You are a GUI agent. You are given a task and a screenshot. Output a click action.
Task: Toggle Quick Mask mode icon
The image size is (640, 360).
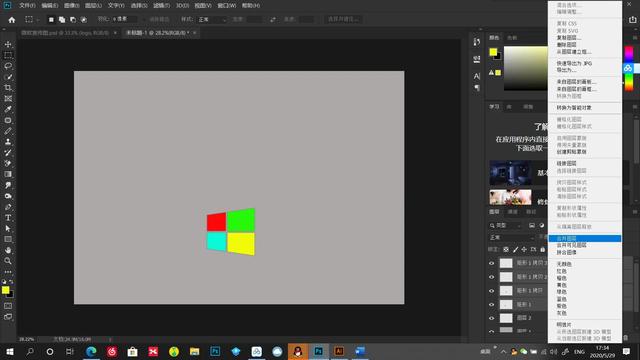[x=8, y=306]
